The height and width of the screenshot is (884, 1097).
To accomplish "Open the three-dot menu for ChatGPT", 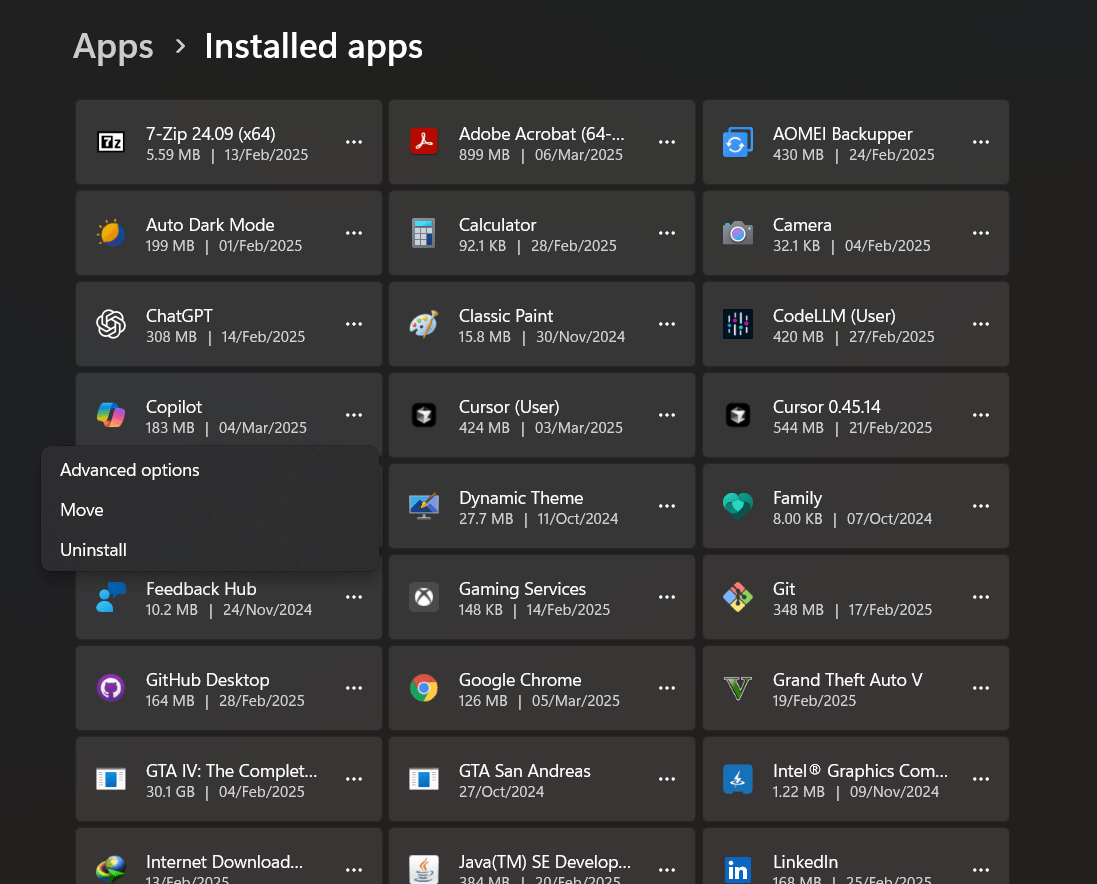I will tap(354, 324).
